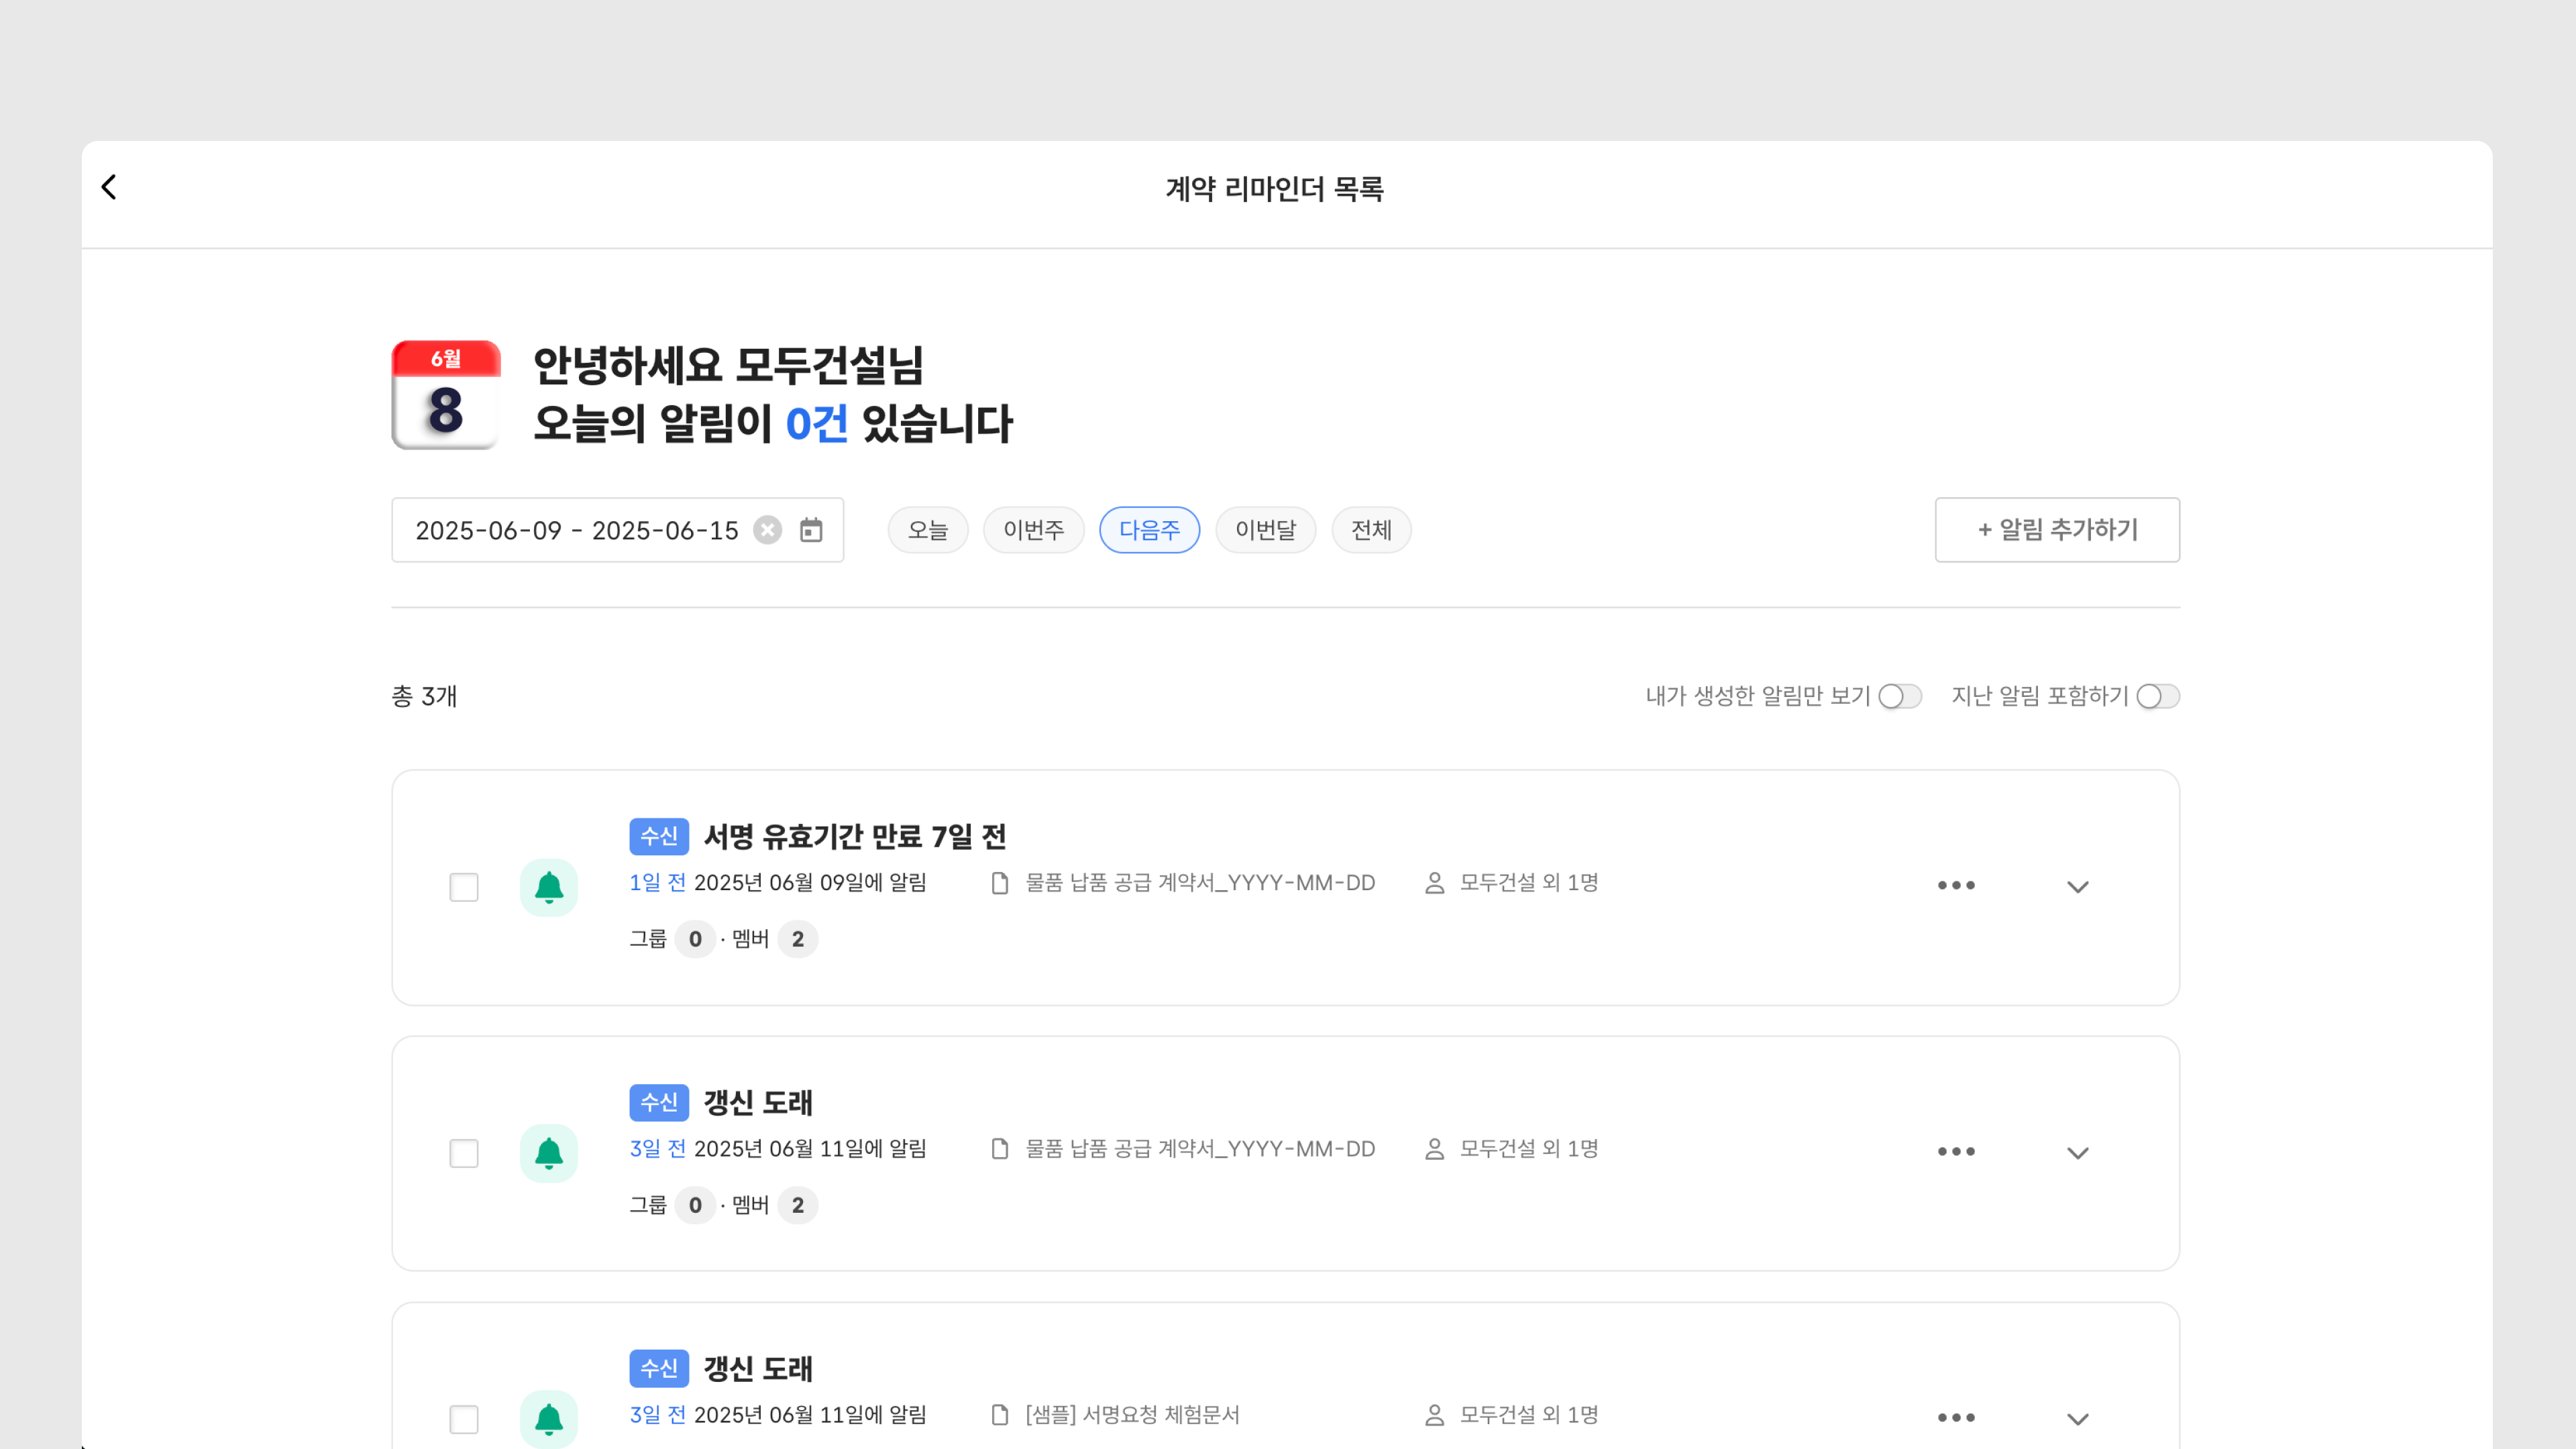Open three-dot menu for 서명 유효기간 만료 alert
Screen dimensions: 2576x1449
pos(1956,886)
